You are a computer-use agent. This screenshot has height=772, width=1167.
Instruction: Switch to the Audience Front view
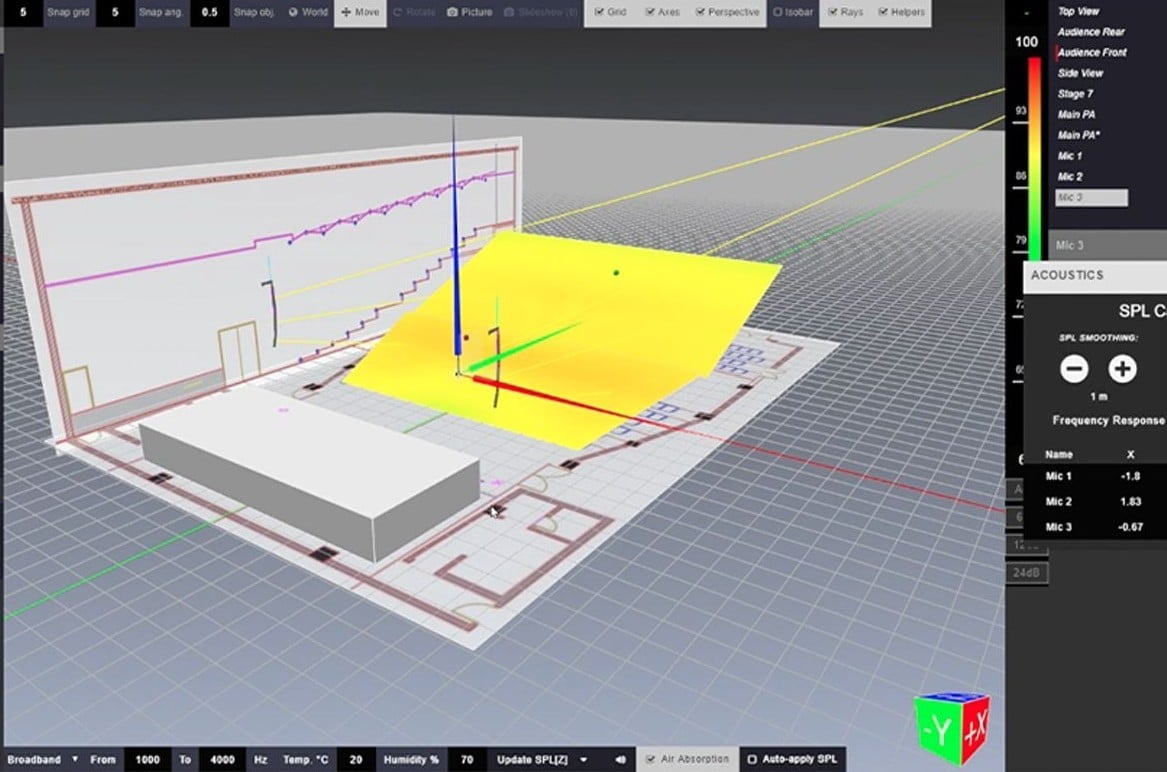(1092, 52)
